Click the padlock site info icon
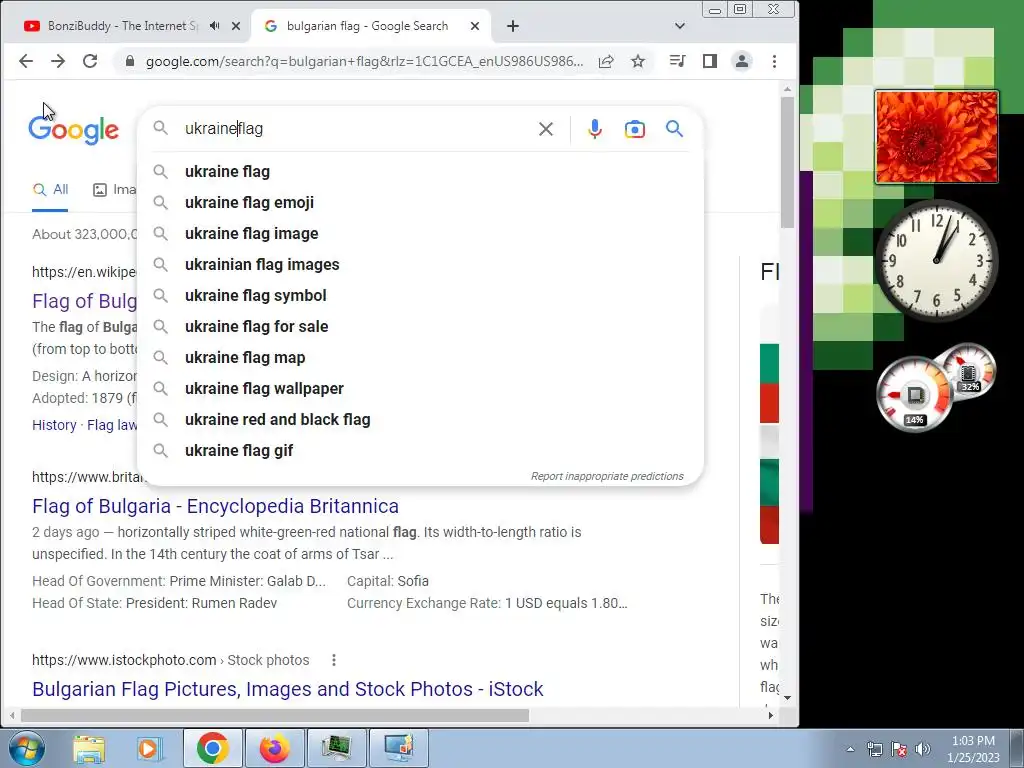Image resolution: width=1024 pixels, height=768 pixels. coord(130,61)
